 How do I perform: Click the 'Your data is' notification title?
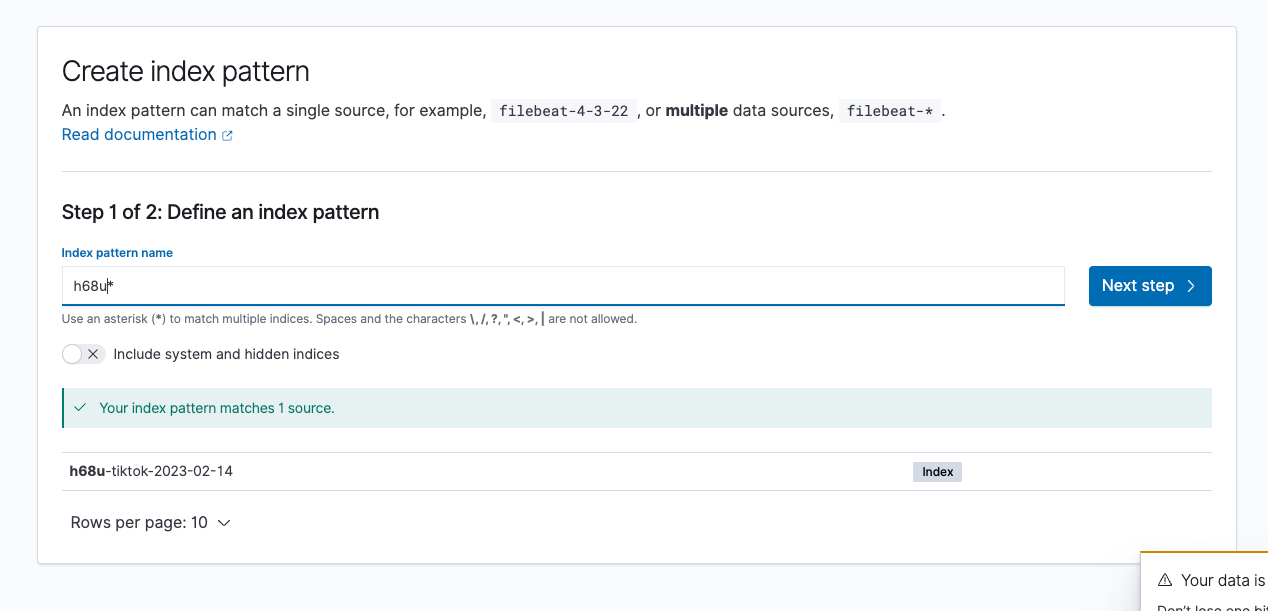(x=1223, y=580)
